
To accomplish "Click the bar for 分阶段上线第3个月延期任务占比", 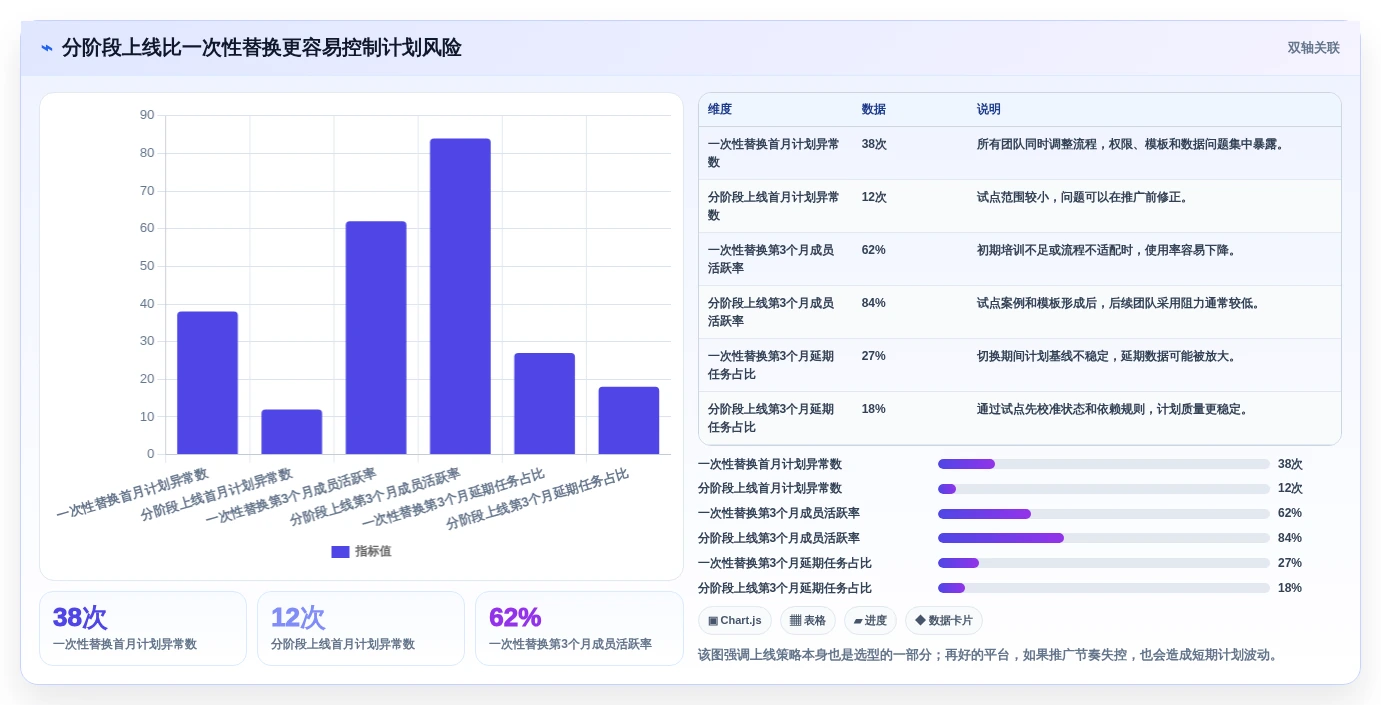I will (629, 420).
